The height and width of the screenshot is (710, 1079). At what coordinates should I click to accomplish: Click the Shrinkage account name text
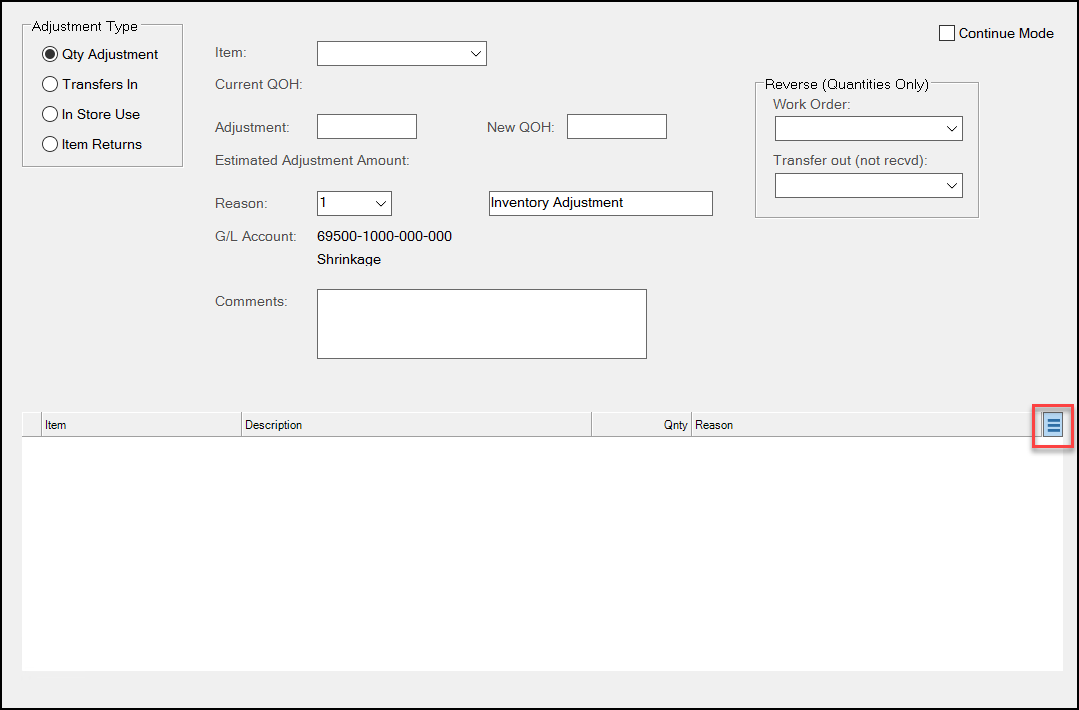(349, 260)
